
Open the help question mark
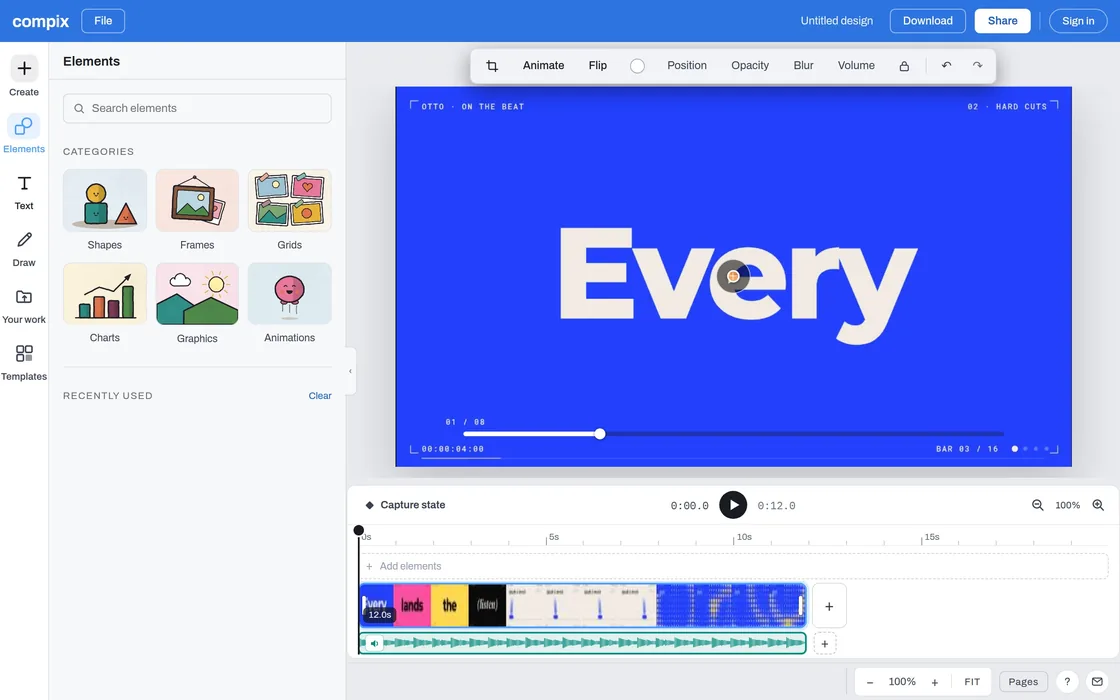point(1067,681)
